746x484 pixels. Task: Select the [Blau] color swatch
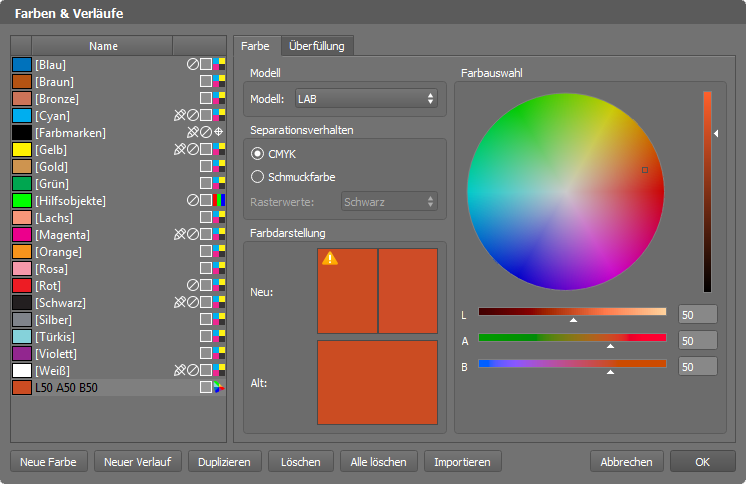(22, 64)
